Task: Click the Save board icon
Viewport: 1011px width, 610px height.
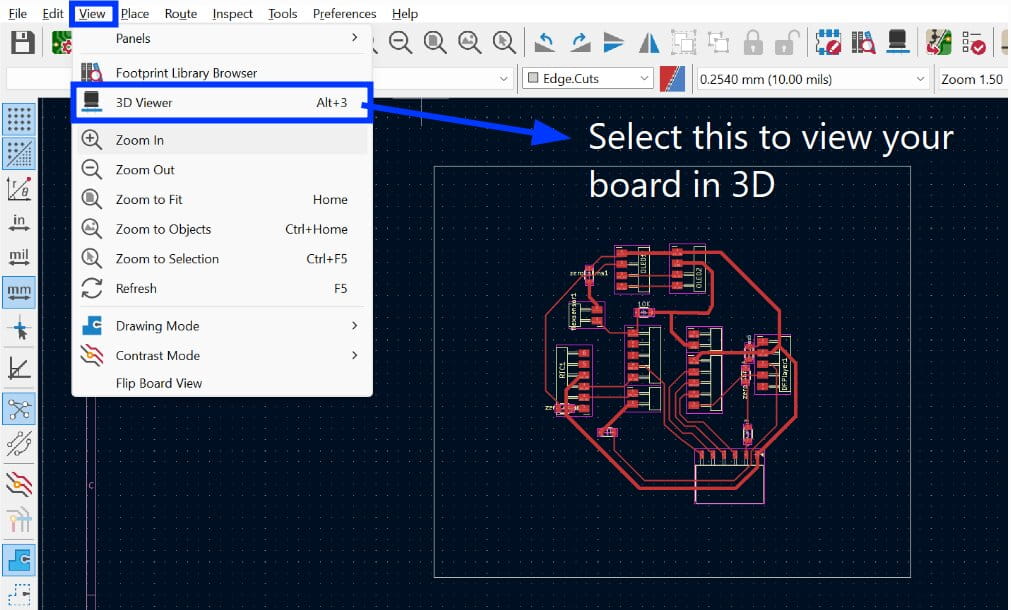Action: 23,43
